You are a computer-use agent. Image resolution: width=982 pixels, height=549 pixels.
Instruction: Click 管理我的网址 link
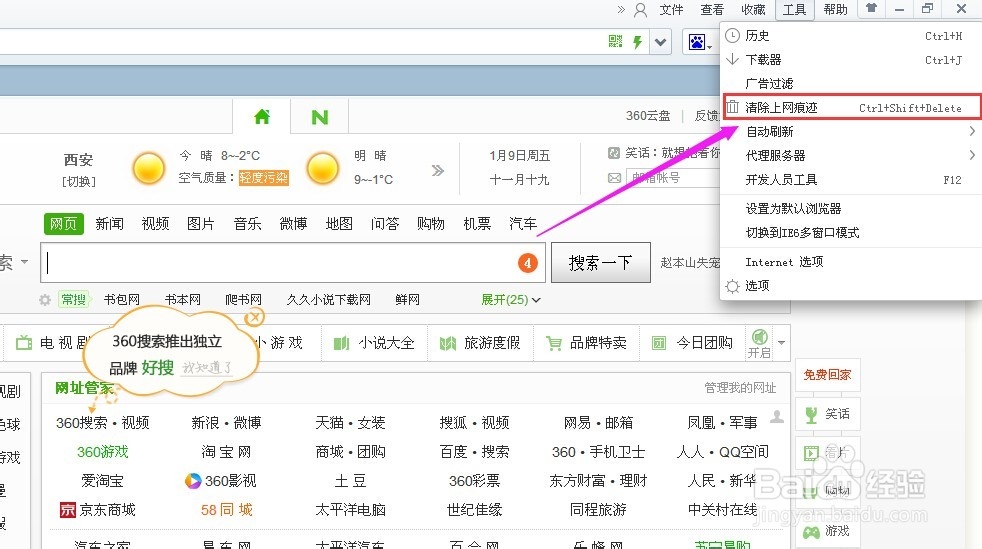pos(740,388)
